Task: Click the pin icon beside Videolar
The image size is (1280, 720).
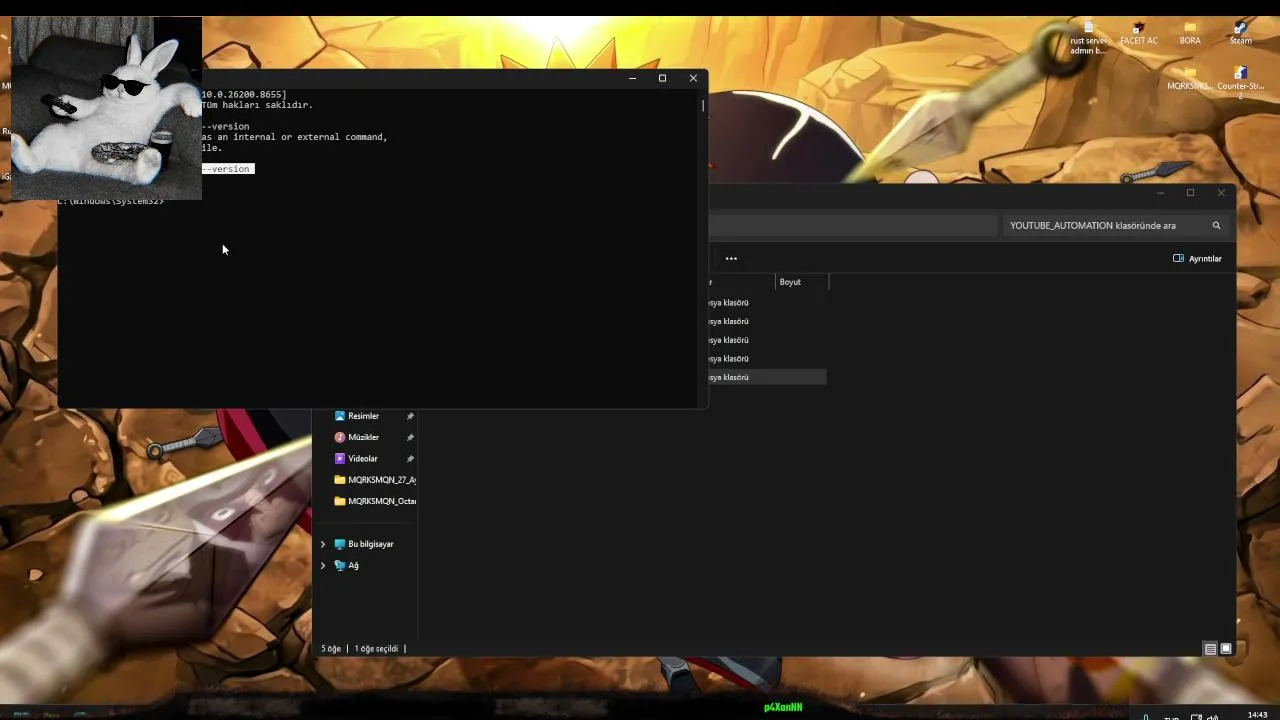Action: (x=410, y=459)
